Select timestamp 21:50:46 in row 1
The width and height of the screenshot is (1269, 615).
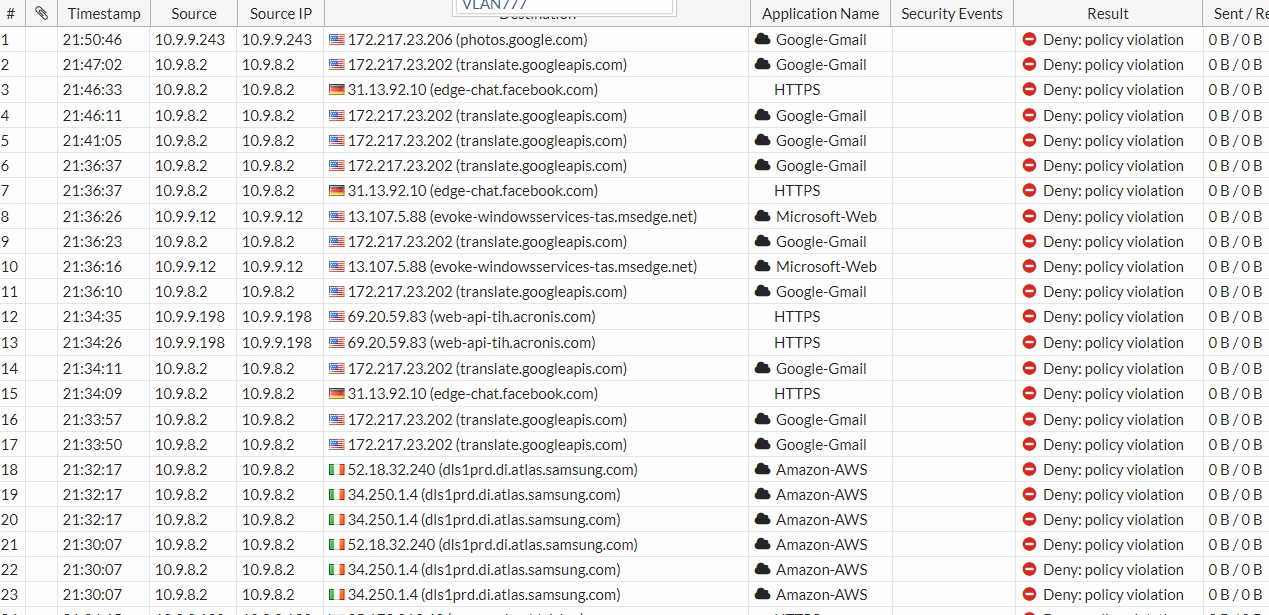[92, 40]
